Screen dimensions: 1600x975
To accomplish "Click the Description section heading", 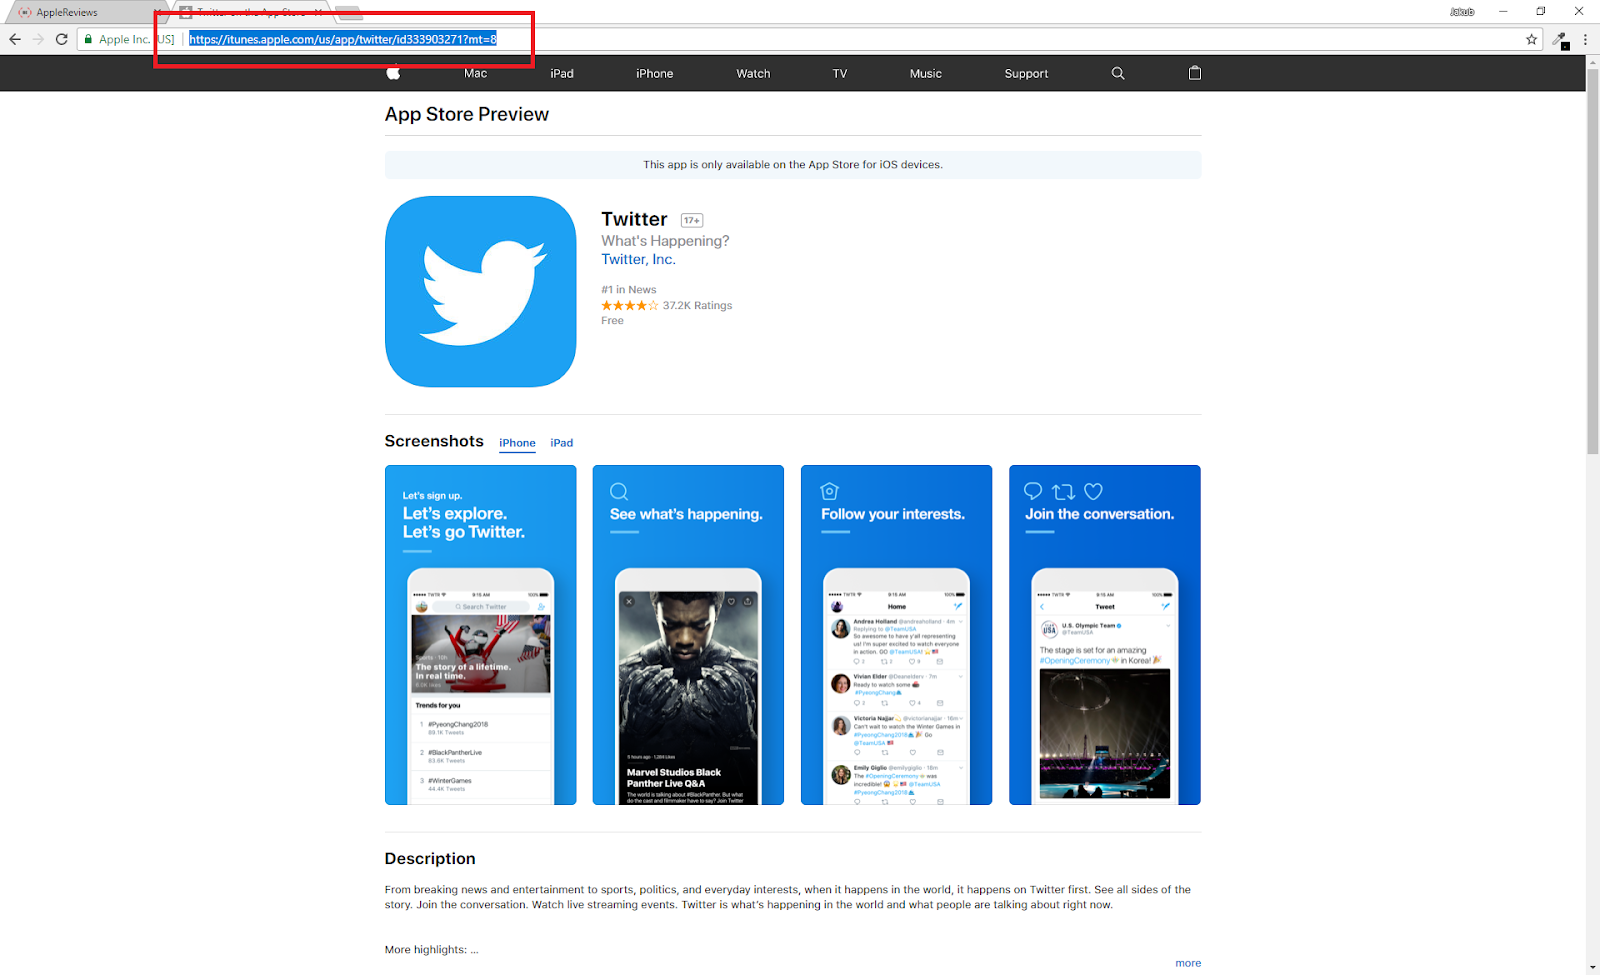I will [x=430, y=859].
